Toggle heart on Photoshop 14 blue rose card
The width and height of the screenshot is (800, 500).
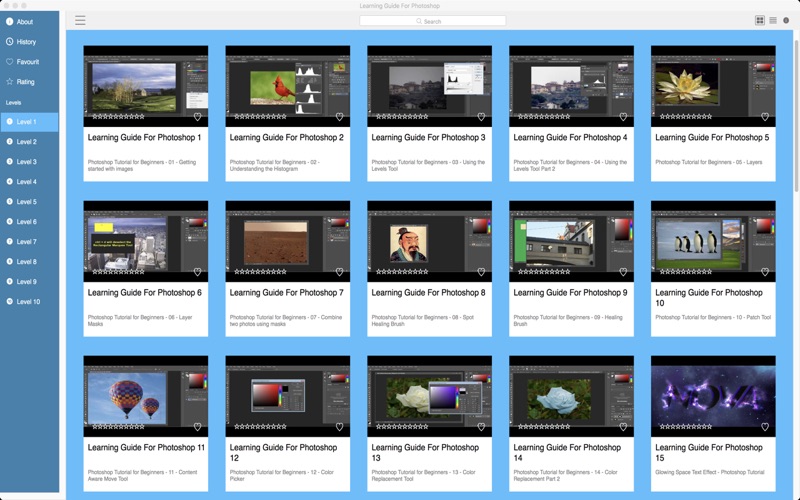623,427
